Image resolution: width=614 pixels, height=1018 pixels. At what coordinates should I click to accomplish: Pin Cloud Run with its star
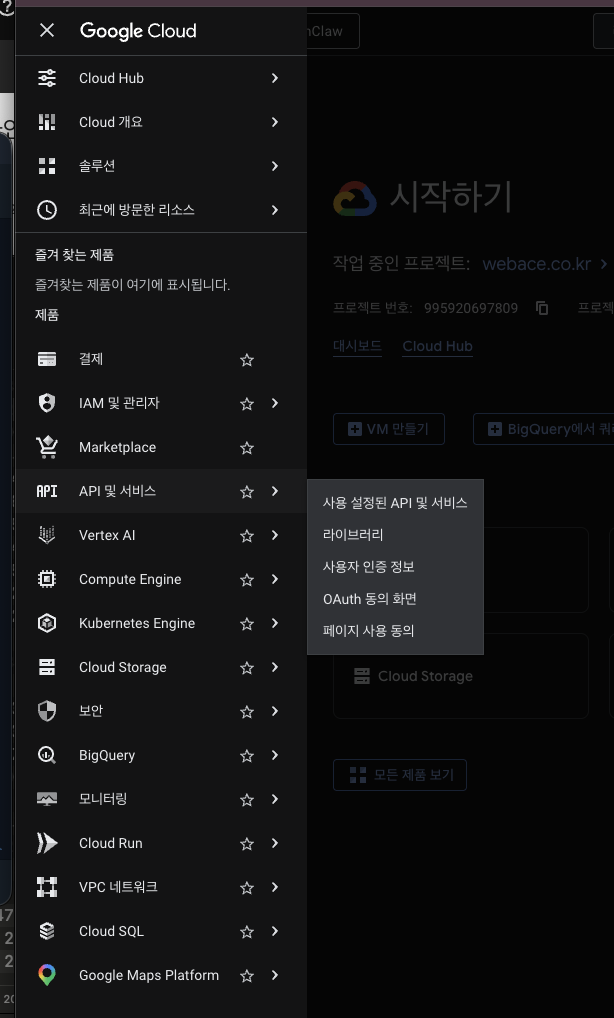[247, 844]
